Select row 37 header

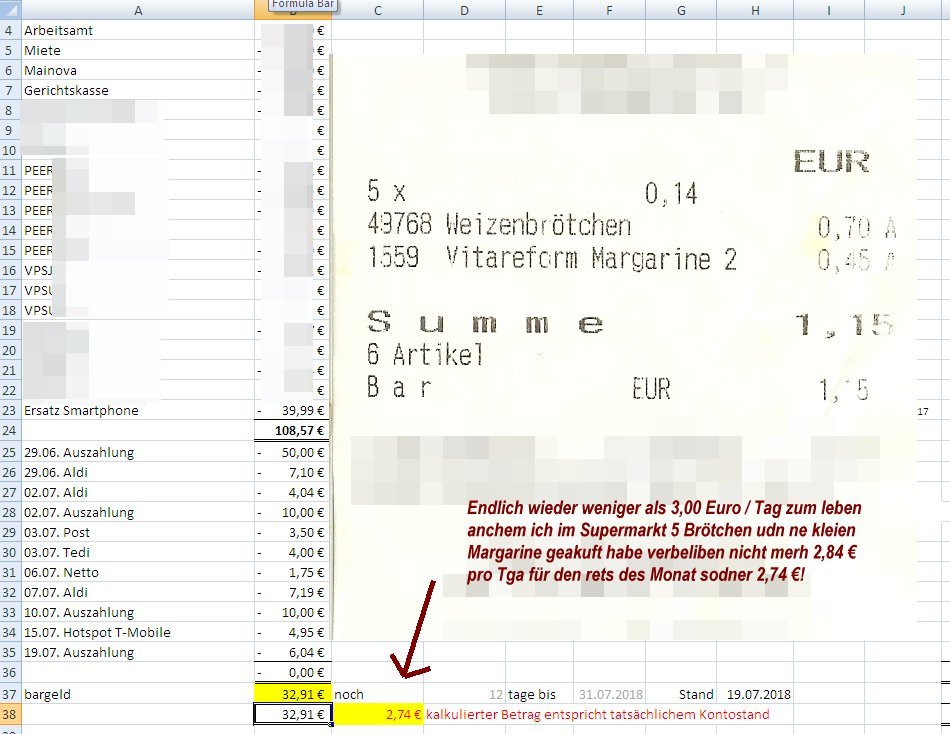tap(9, 693)
